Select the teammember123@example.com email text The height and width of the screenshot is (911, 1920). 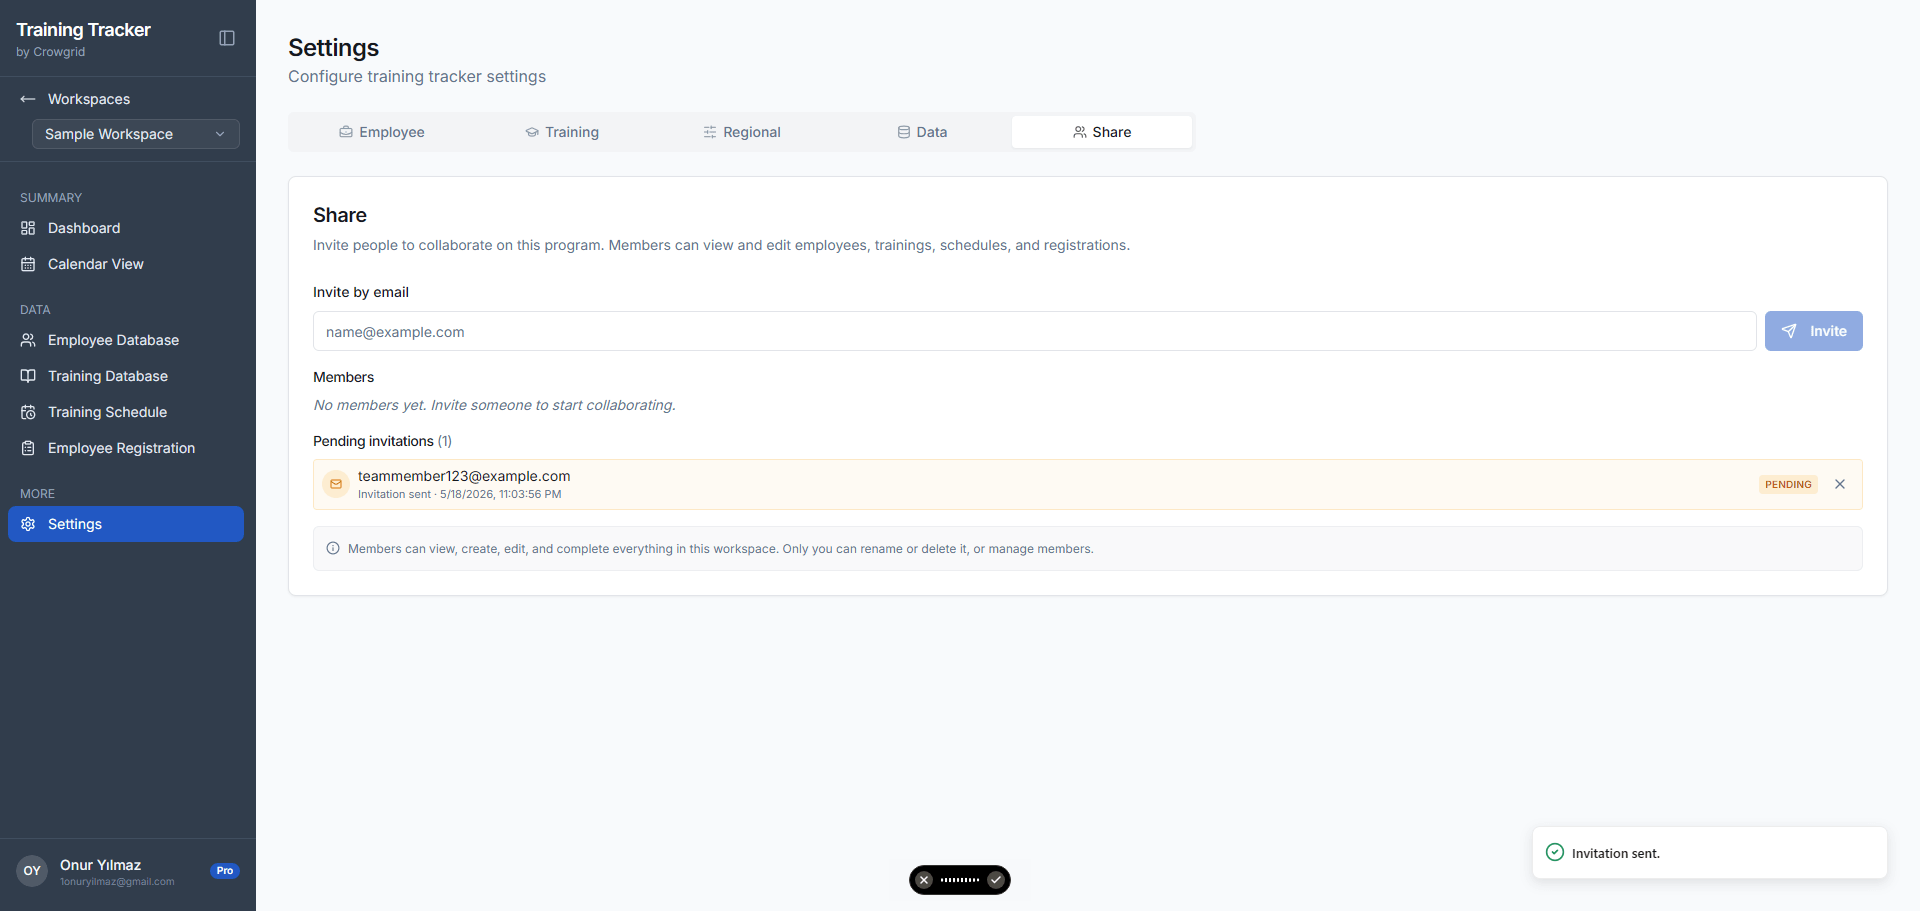click(464, 476)
